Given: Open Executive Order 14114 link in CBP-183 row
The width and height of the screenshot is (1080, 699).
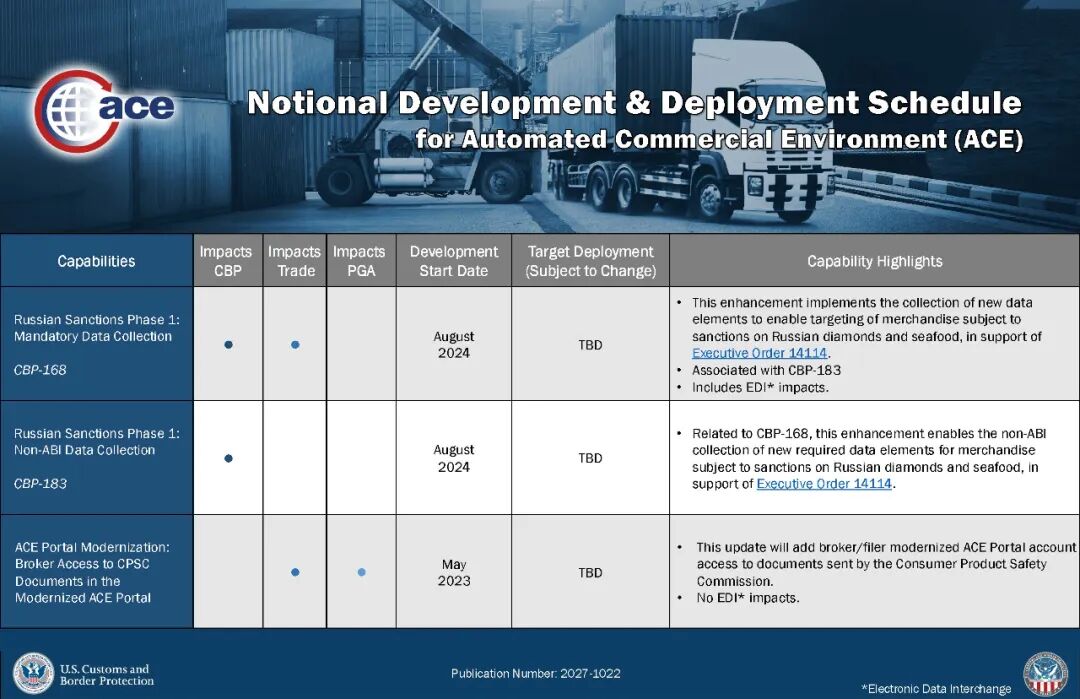Looking at the screenshot, I should click(x=824, y=484).
